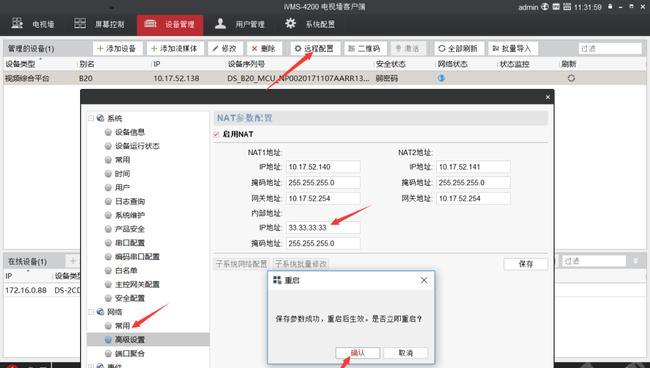
Task: Open 产品安全 settings
Action: tap(129, 229)
